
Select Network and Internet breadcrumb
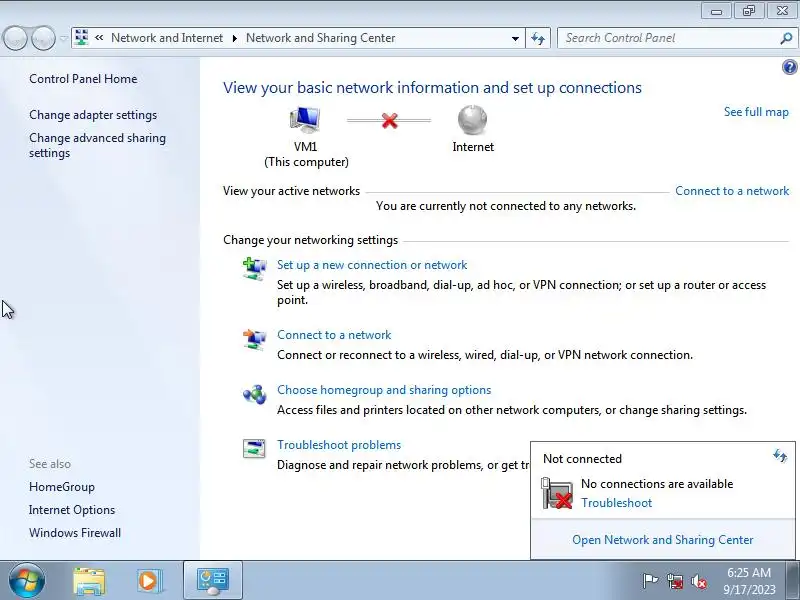coord(167,38)
